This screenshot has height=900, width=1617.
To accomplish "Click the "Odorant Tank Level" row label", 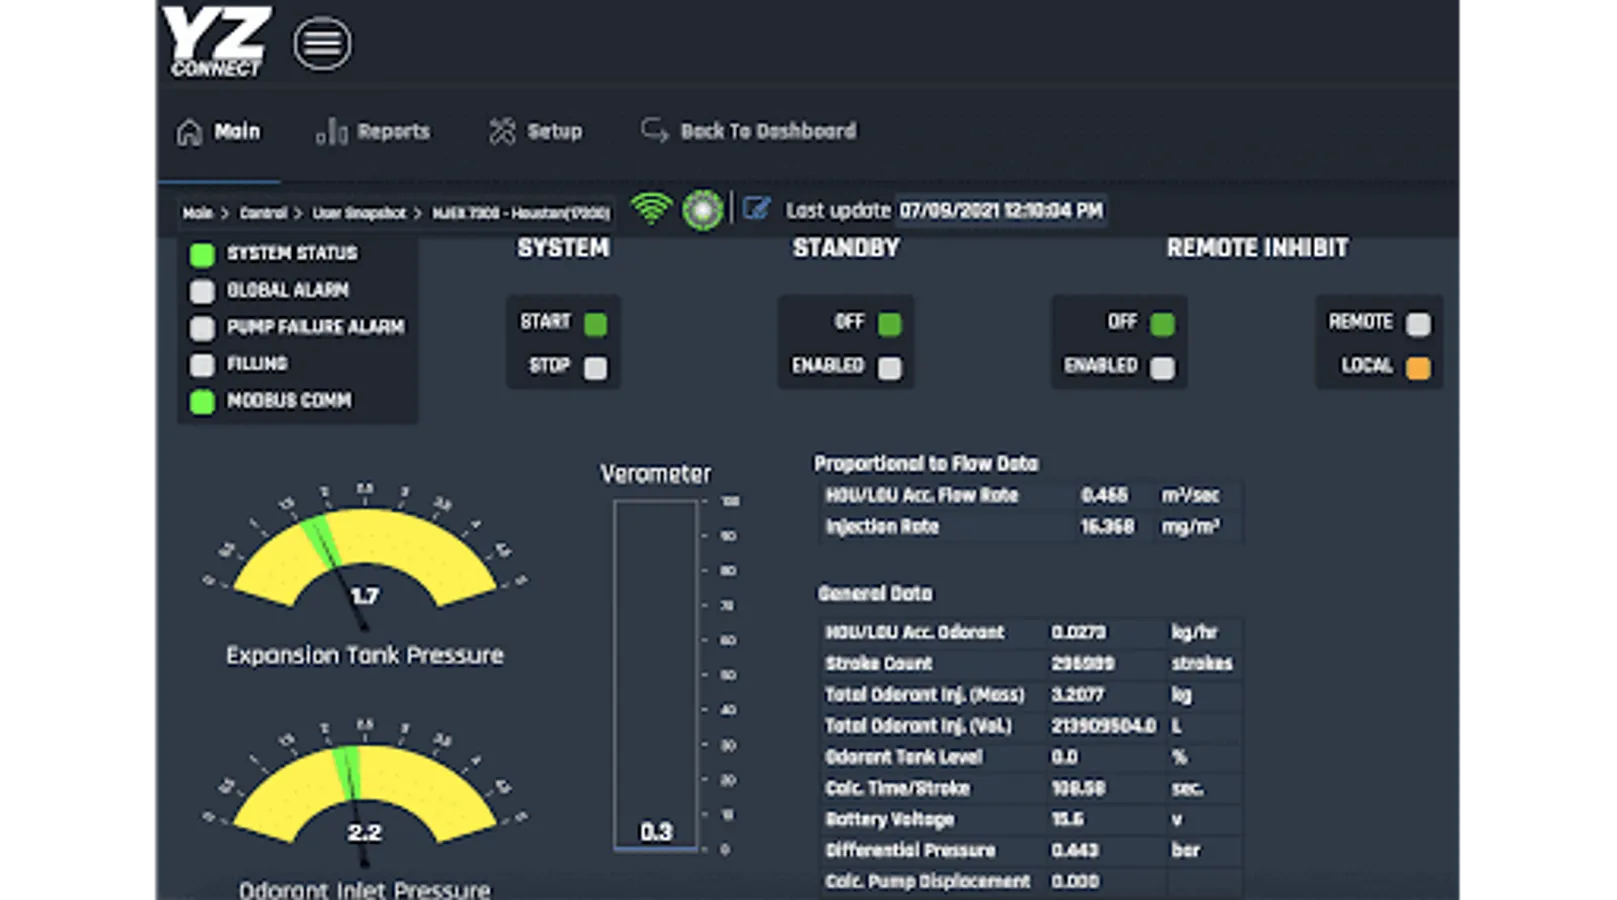I will (x=904, y=758).
